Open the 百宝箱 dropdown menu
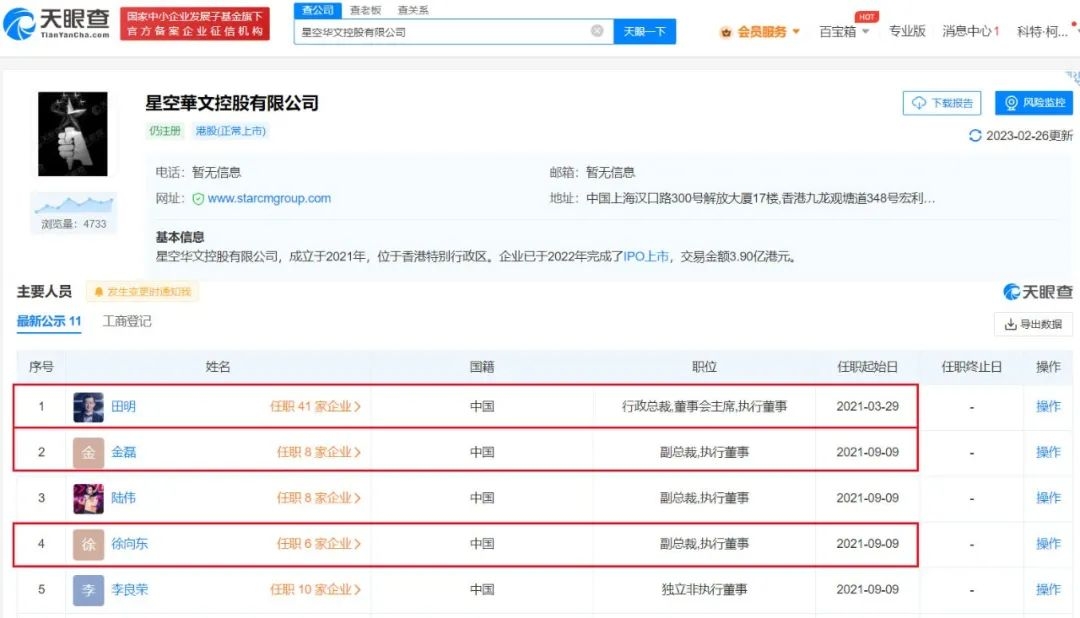Image resolution: width=1080 pixels, height=618 pixels. tap(844, 32)
